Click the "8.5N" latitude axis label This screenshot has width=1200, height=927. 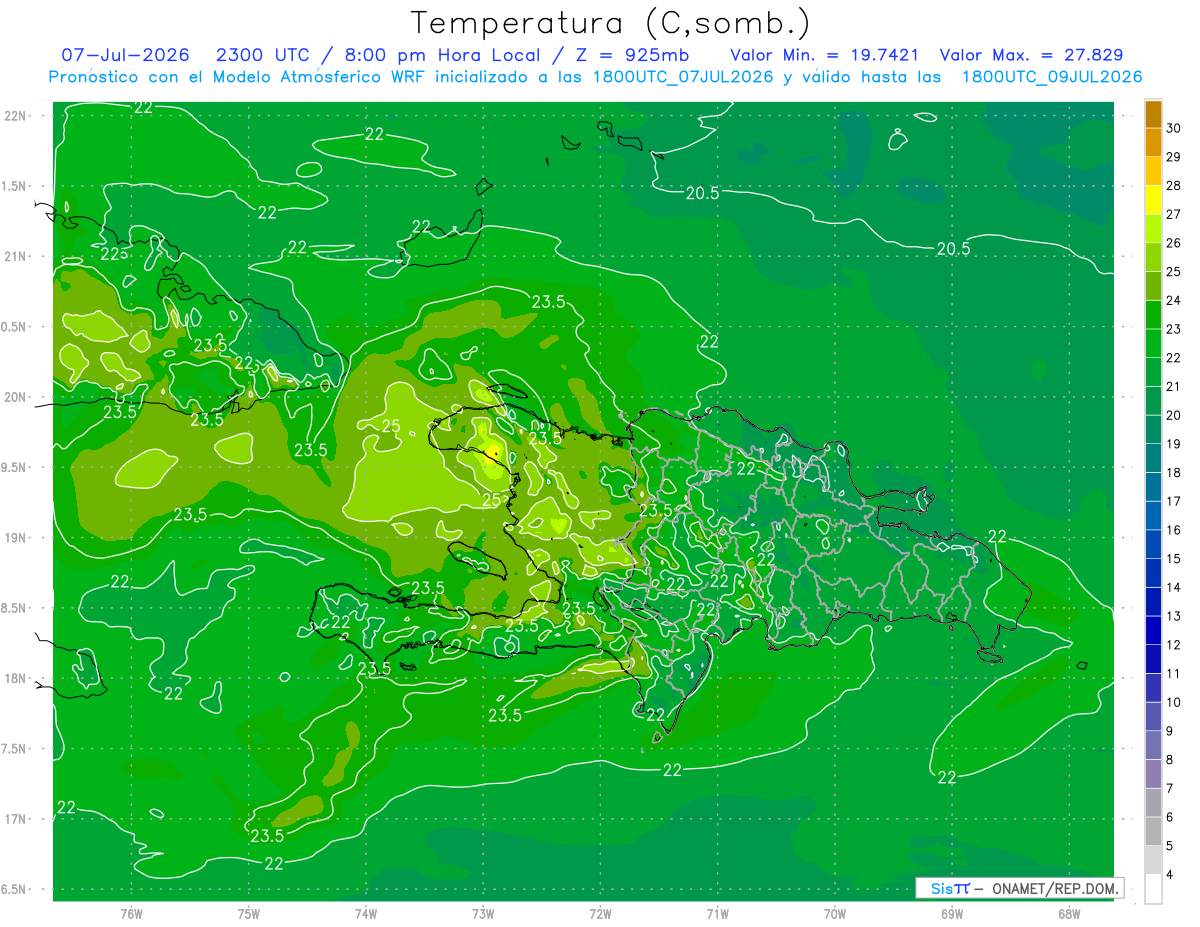15,608
